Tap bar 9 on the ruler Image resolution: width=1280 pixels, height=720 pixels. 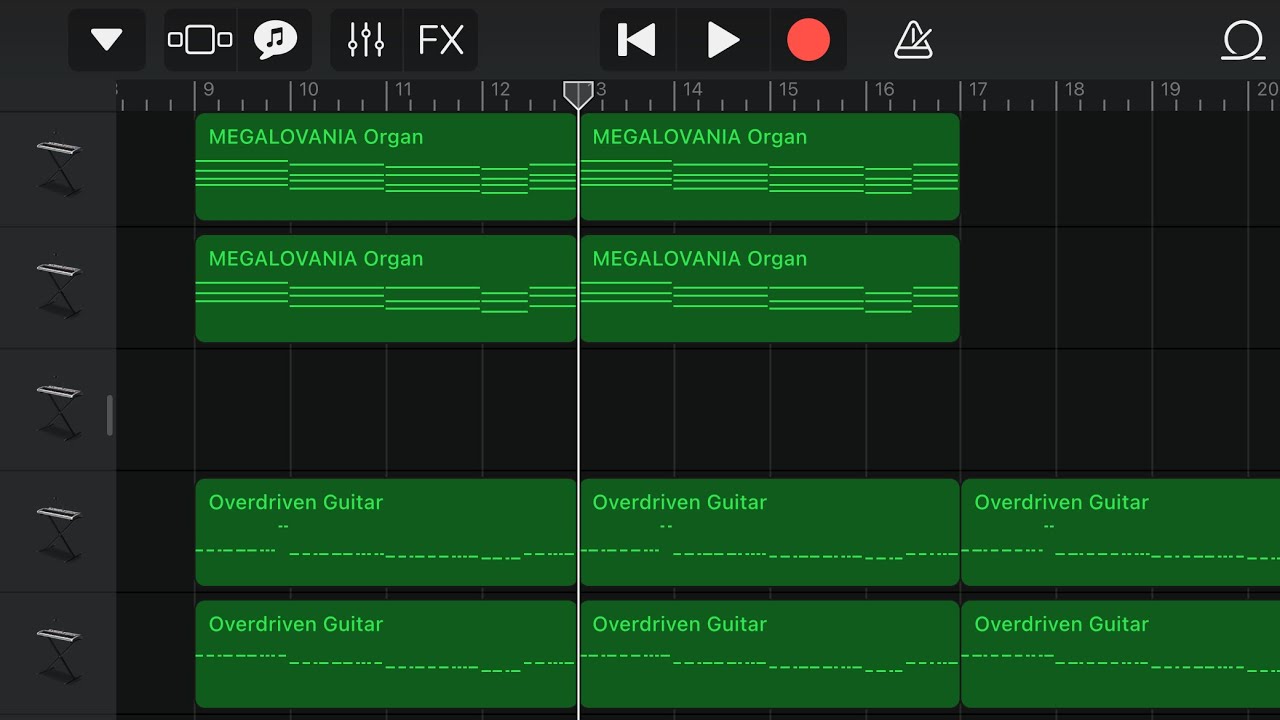[x=208, y=90]
